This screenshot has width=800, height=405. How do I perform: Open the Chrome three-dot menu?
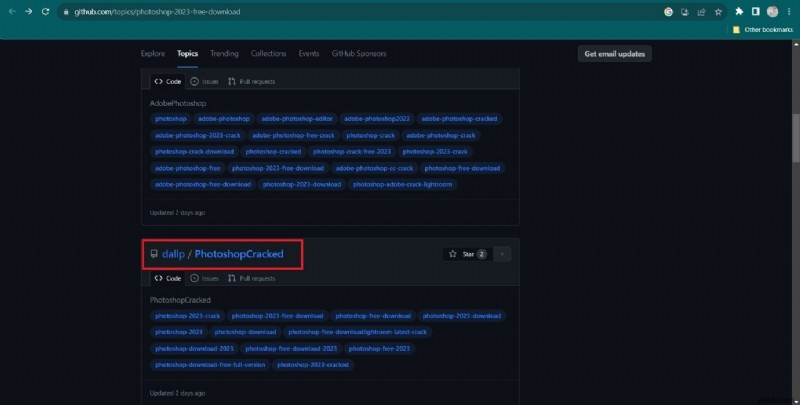click(x=789, y=11)
